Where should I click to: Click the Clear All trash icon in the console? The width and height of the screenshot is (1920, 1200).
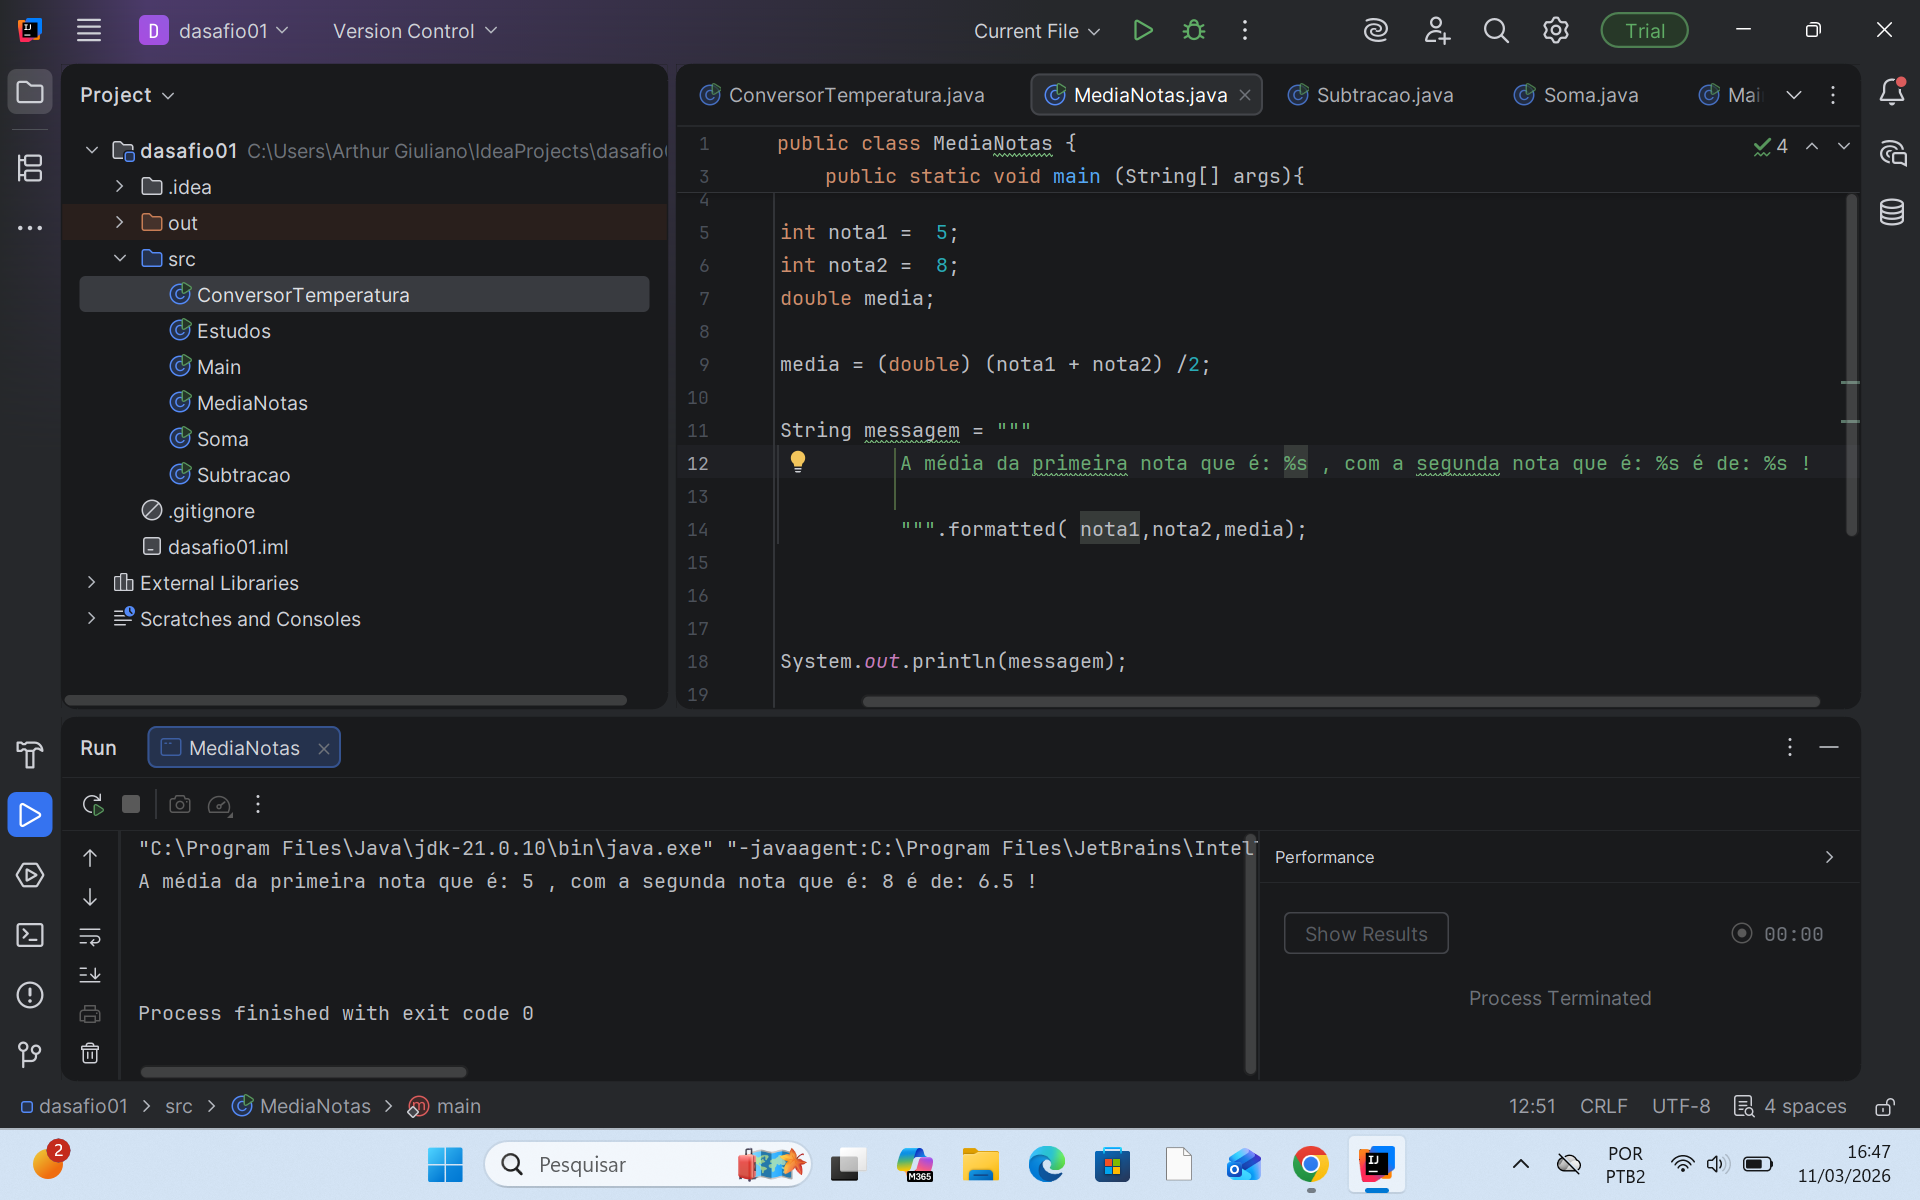pyautogui.click(x=90, y=1053)
